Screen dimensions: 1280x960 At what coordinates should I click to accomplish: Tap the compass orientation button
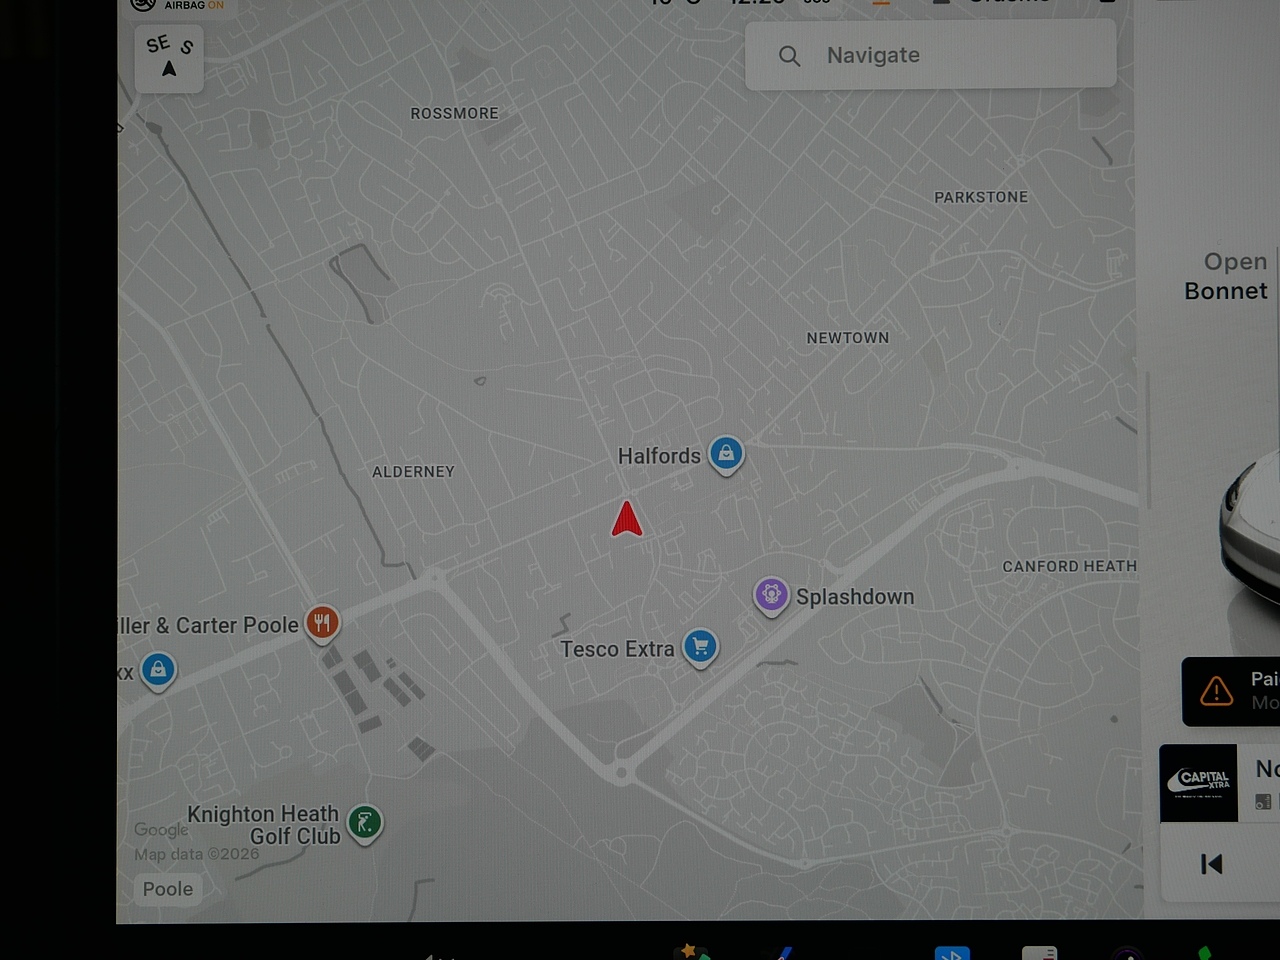click(169, 58)
